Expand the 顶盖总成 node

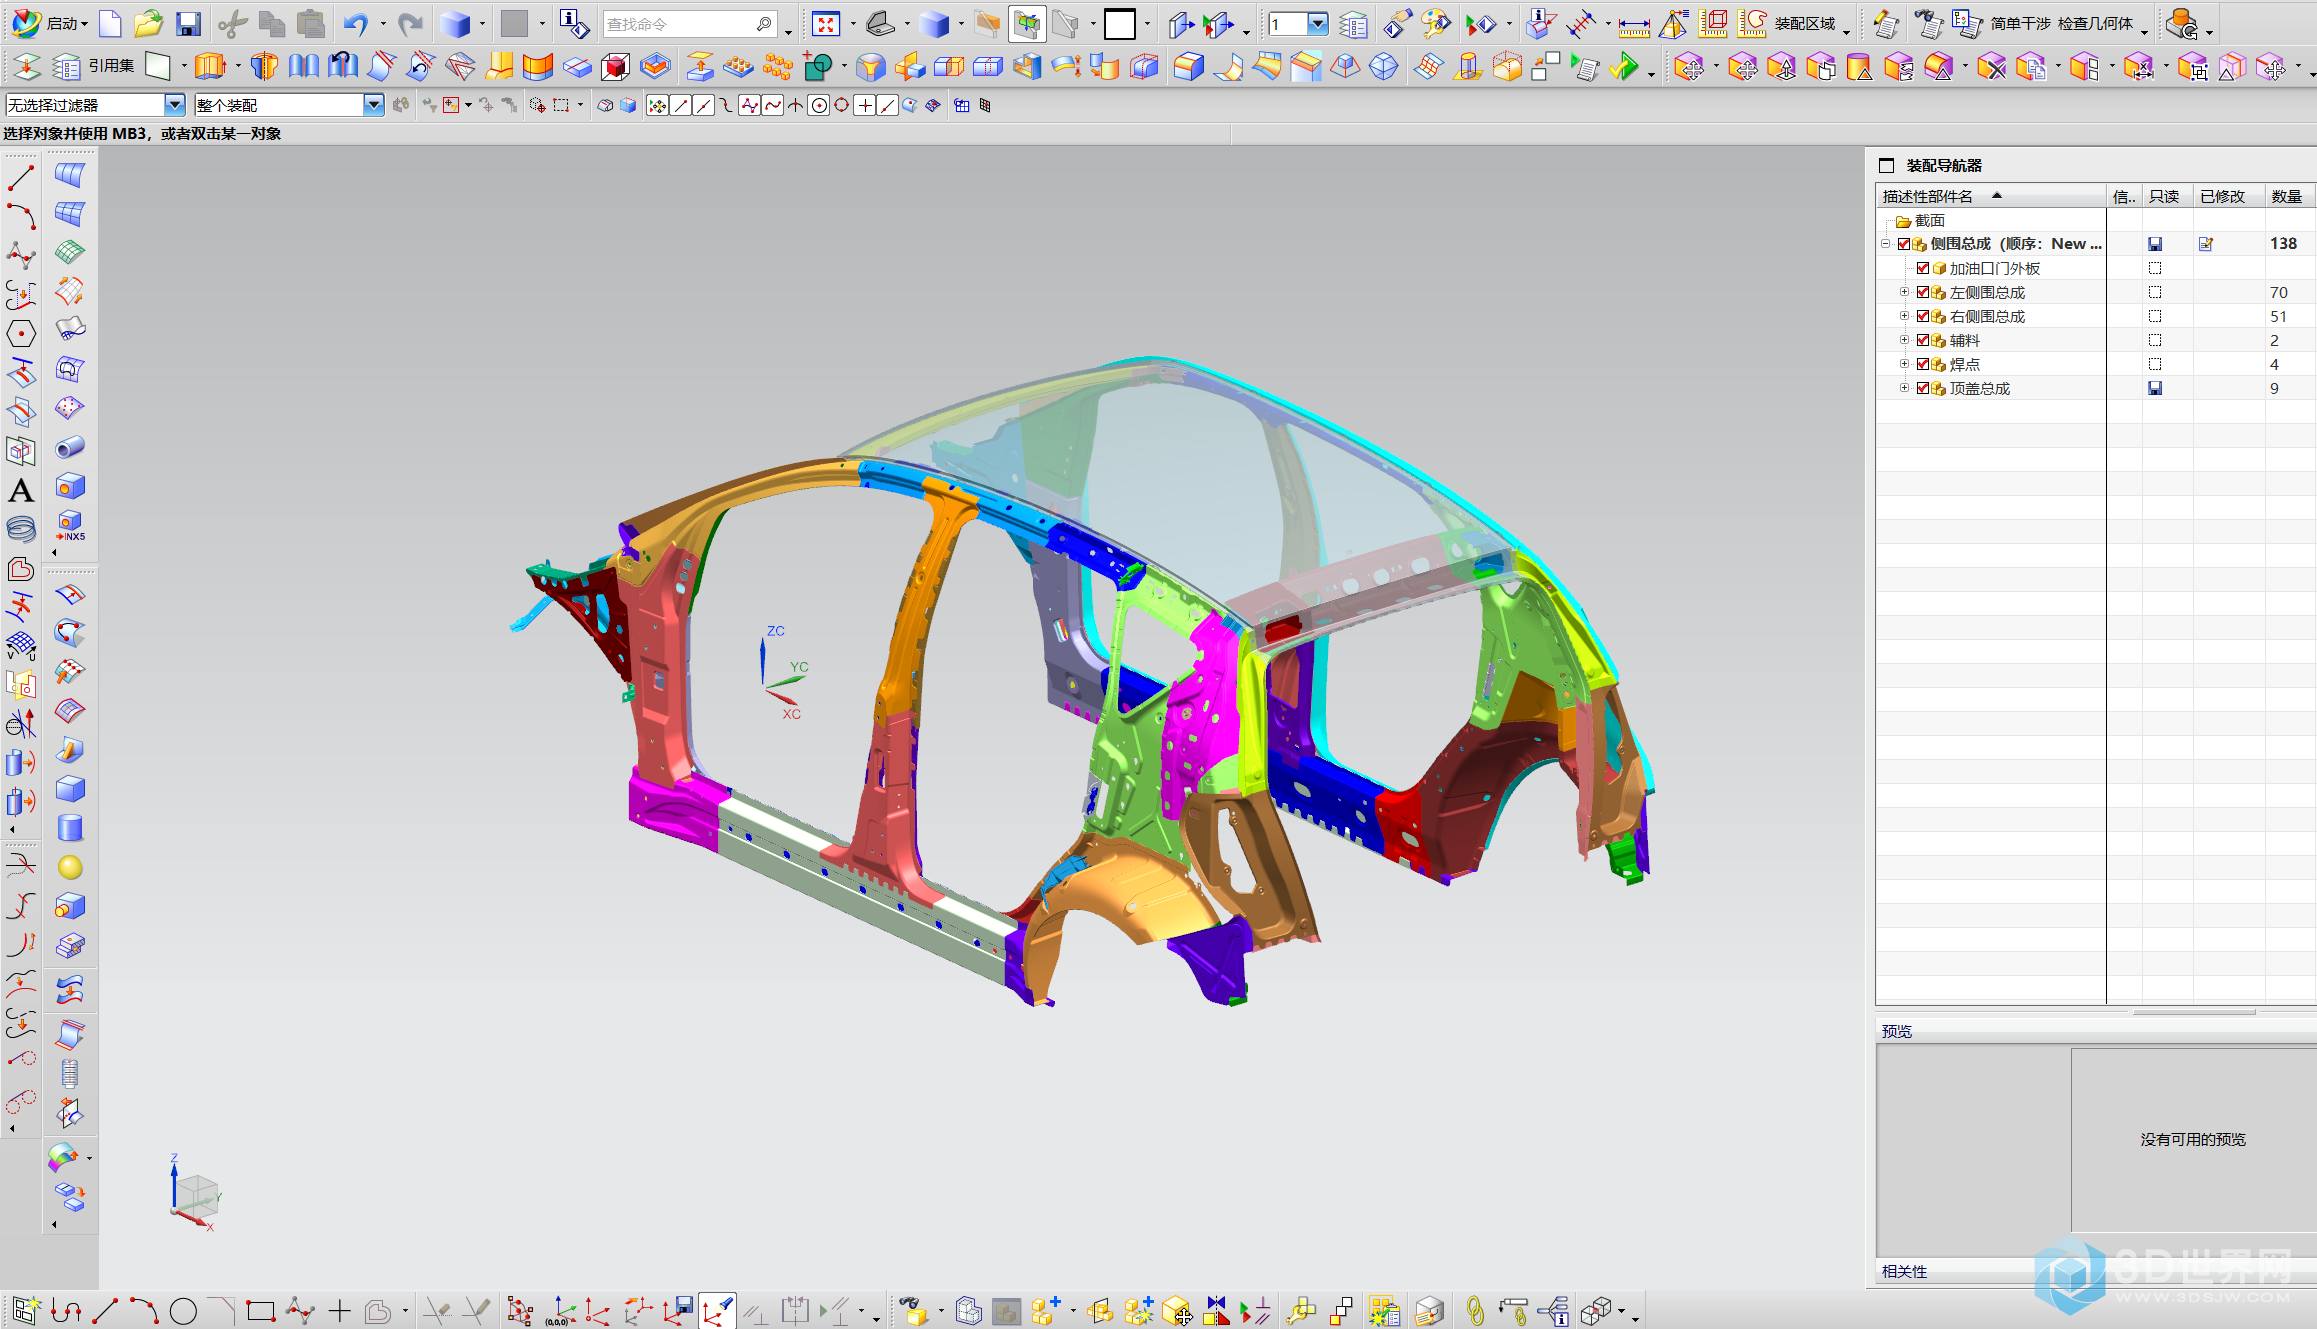tap(1904, 388)
